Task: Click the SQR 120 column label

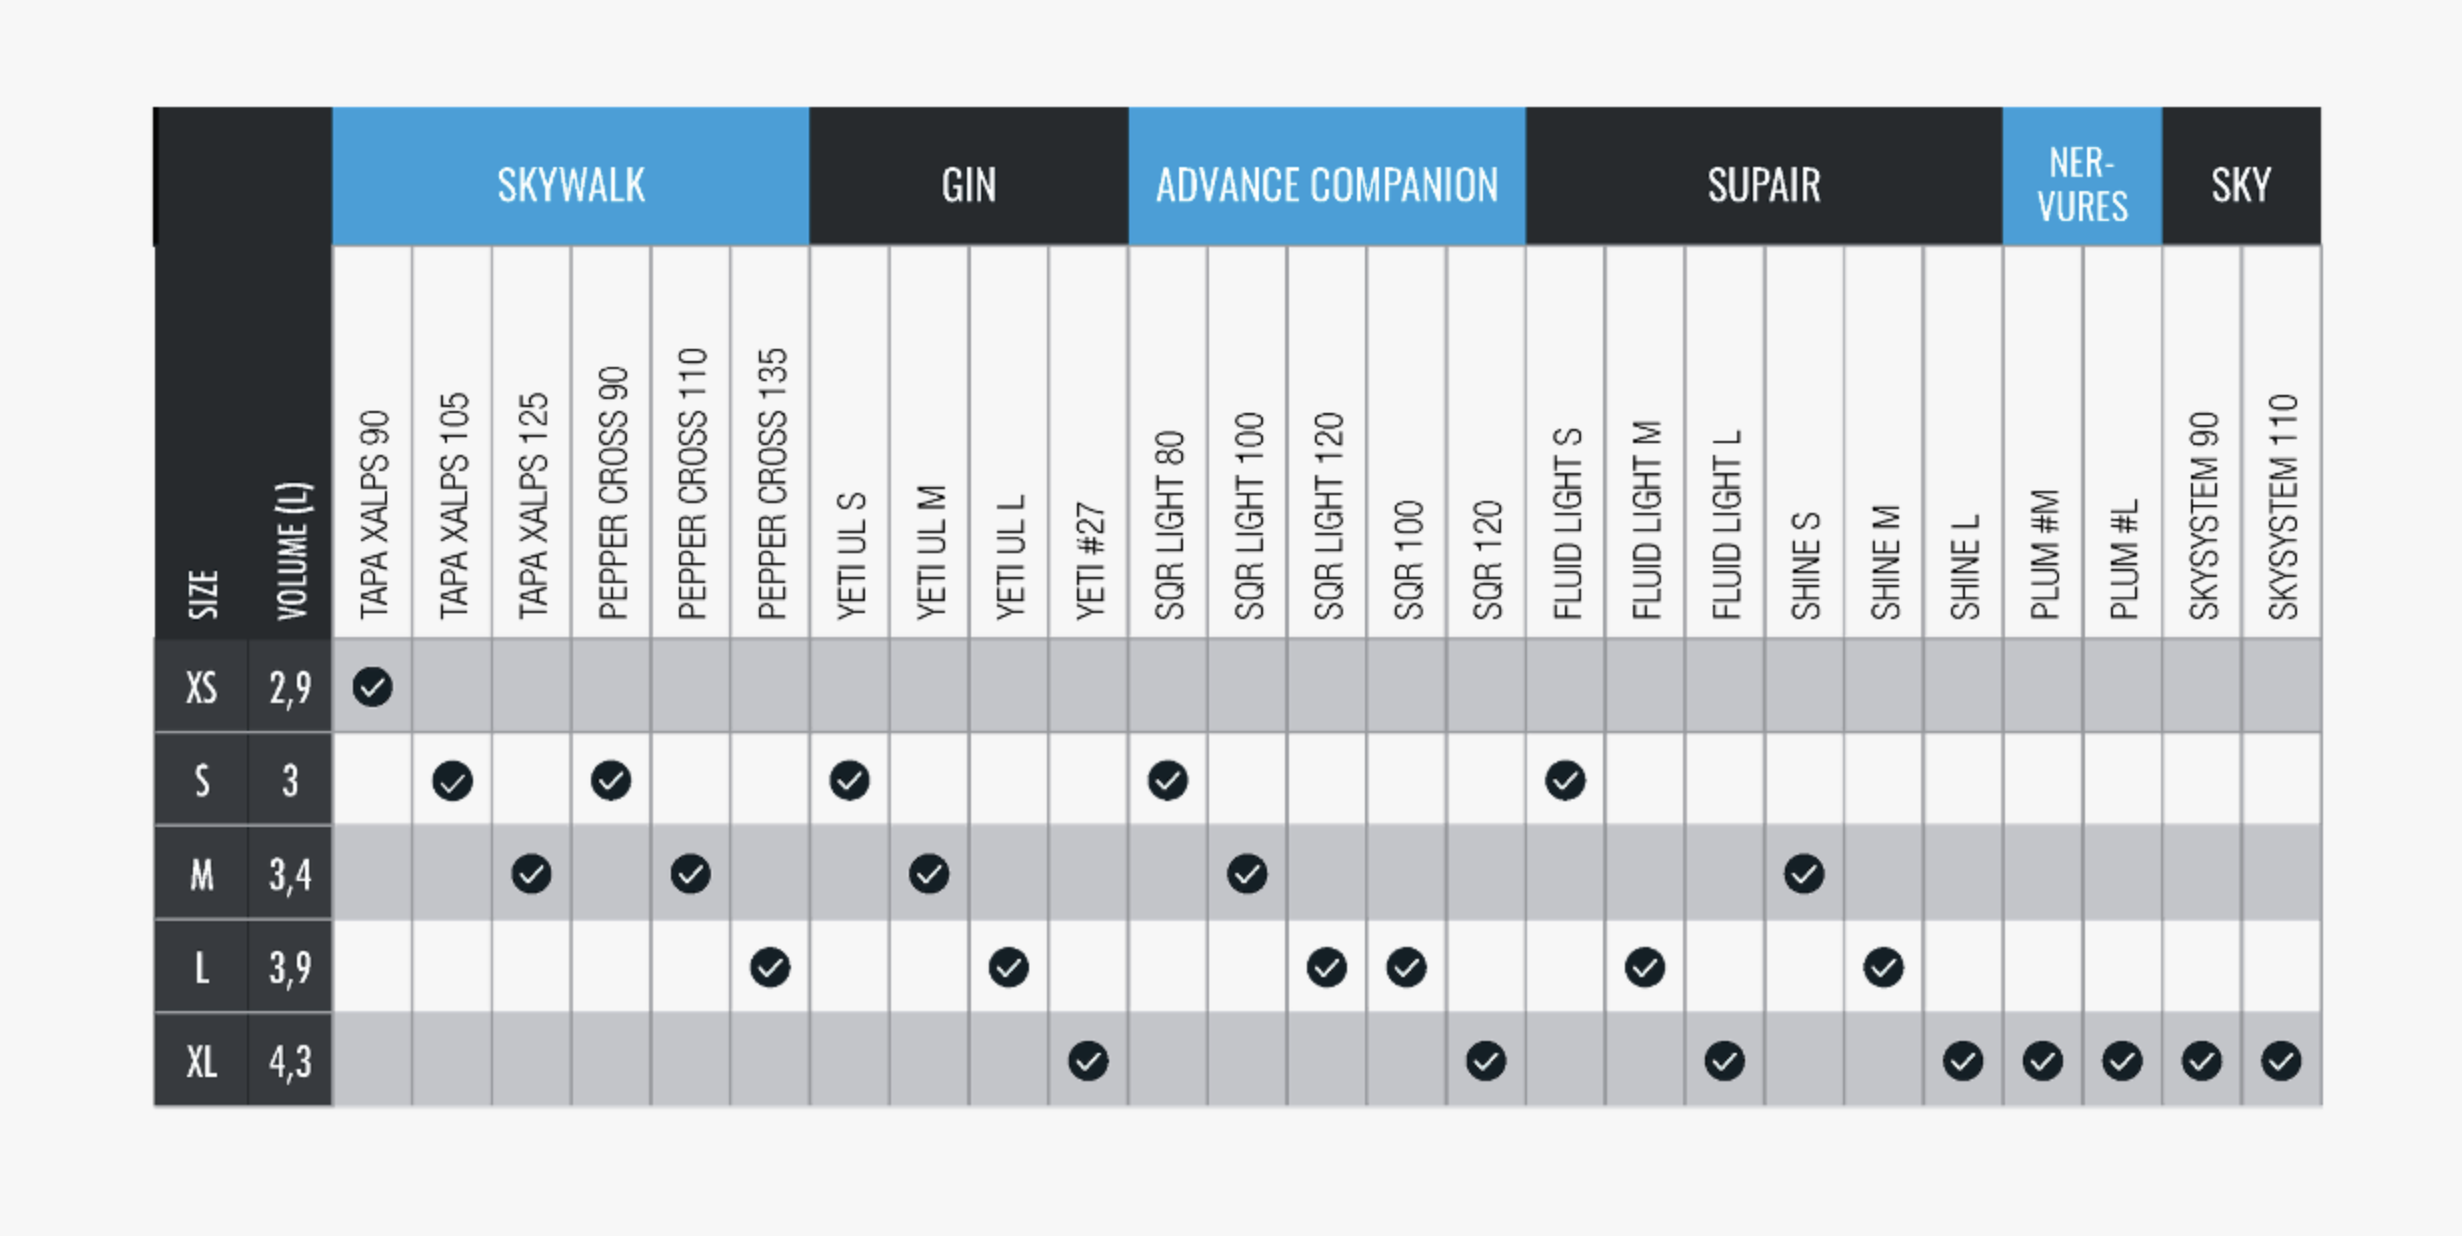Action: pos(1487,560)
